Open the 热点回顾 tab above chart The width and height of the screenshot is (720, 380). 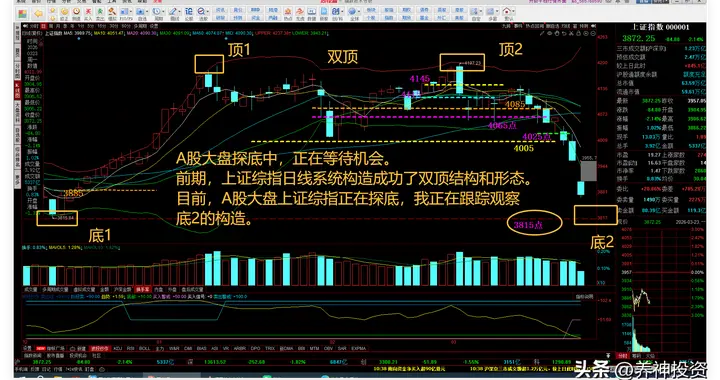pyautogui.click(x=534, y=26)
